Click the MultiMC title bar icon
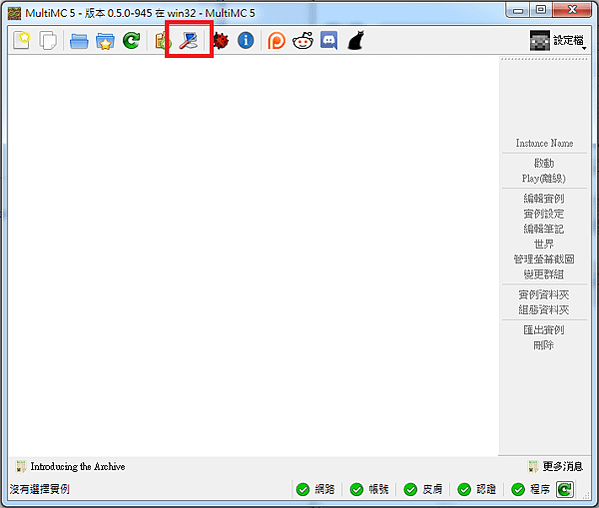The image size is (599, 508). tap(15, 13)
